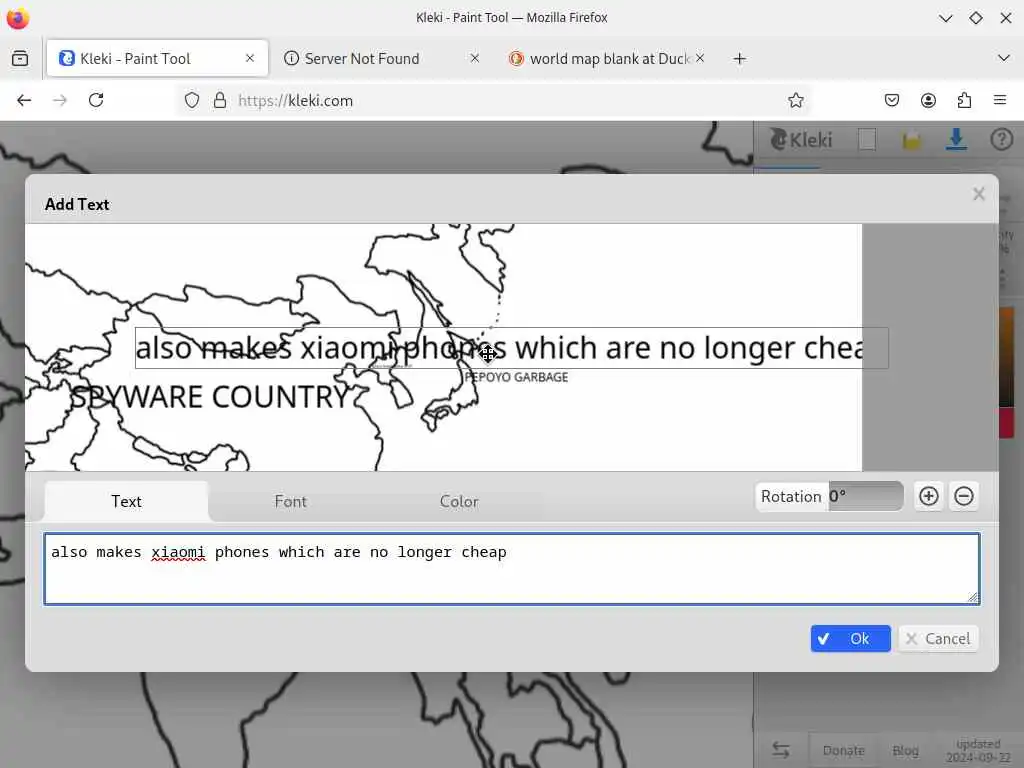
Task: Go back to the previous page
Action: point(24,100)
